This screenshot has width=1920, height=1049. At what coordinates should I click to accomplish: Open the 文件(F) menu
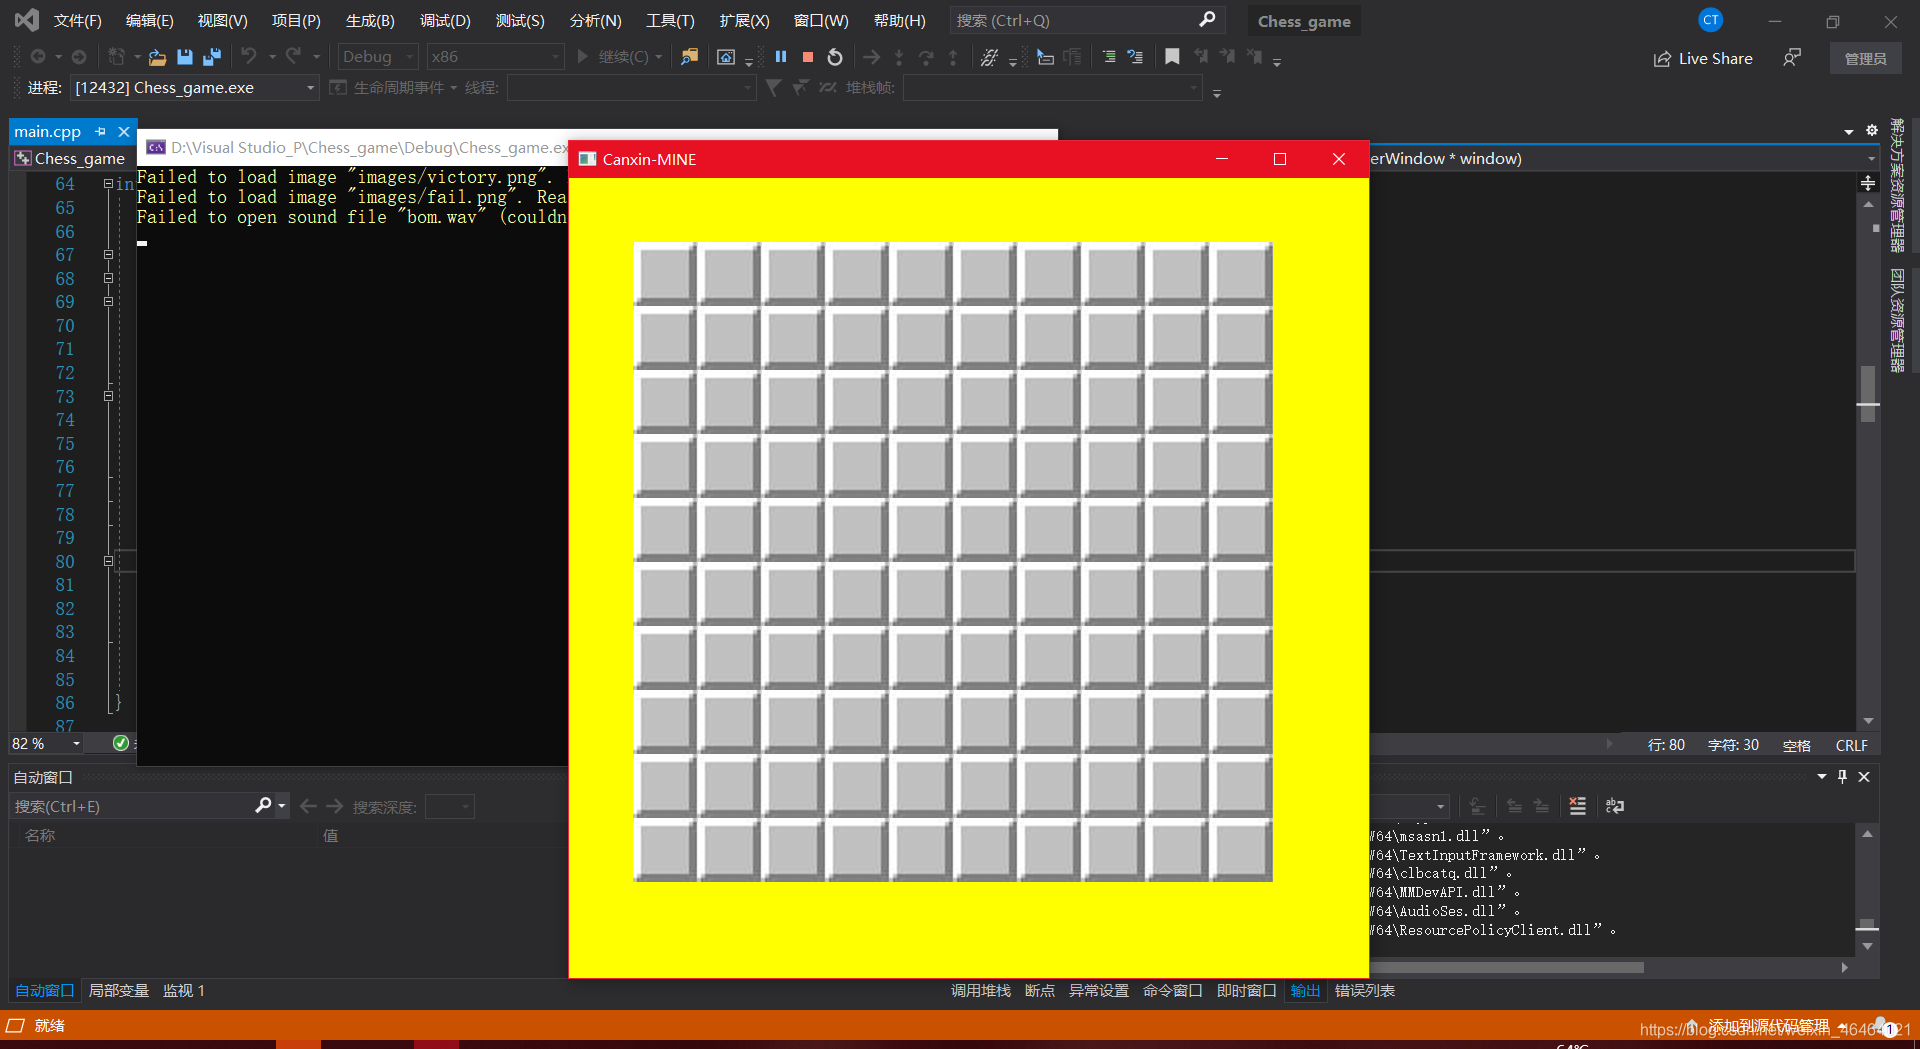[77, 21]
